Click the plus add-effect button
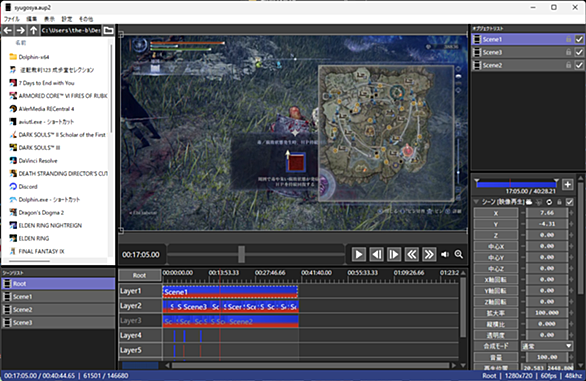 (567, 184)
